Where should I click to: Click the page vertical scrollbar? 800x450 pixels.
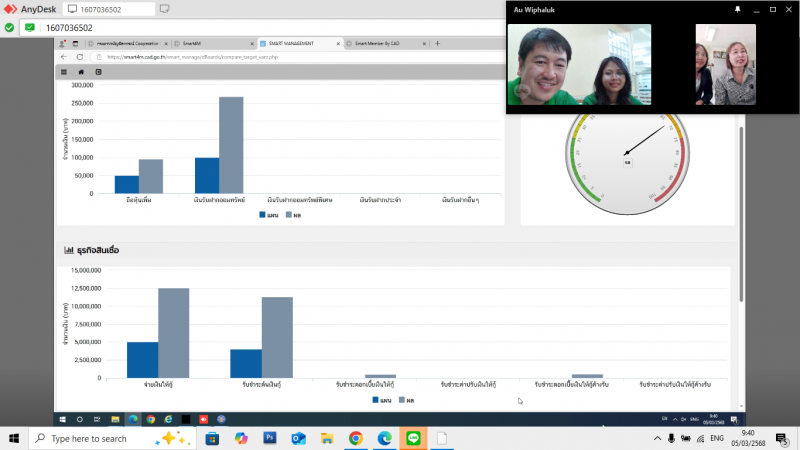coord(741,214)
